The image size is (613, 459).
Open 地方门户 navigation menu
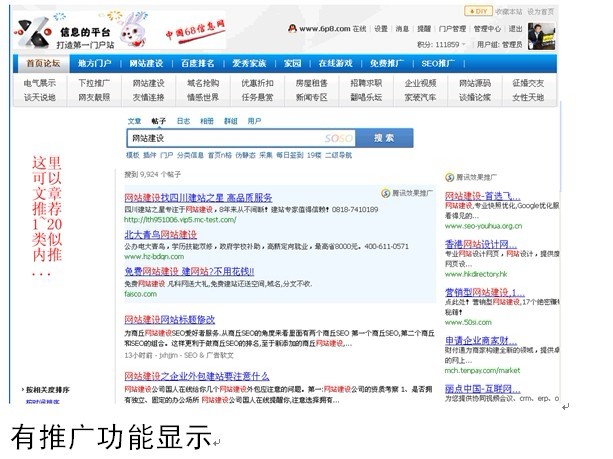[x=94, y=63]
